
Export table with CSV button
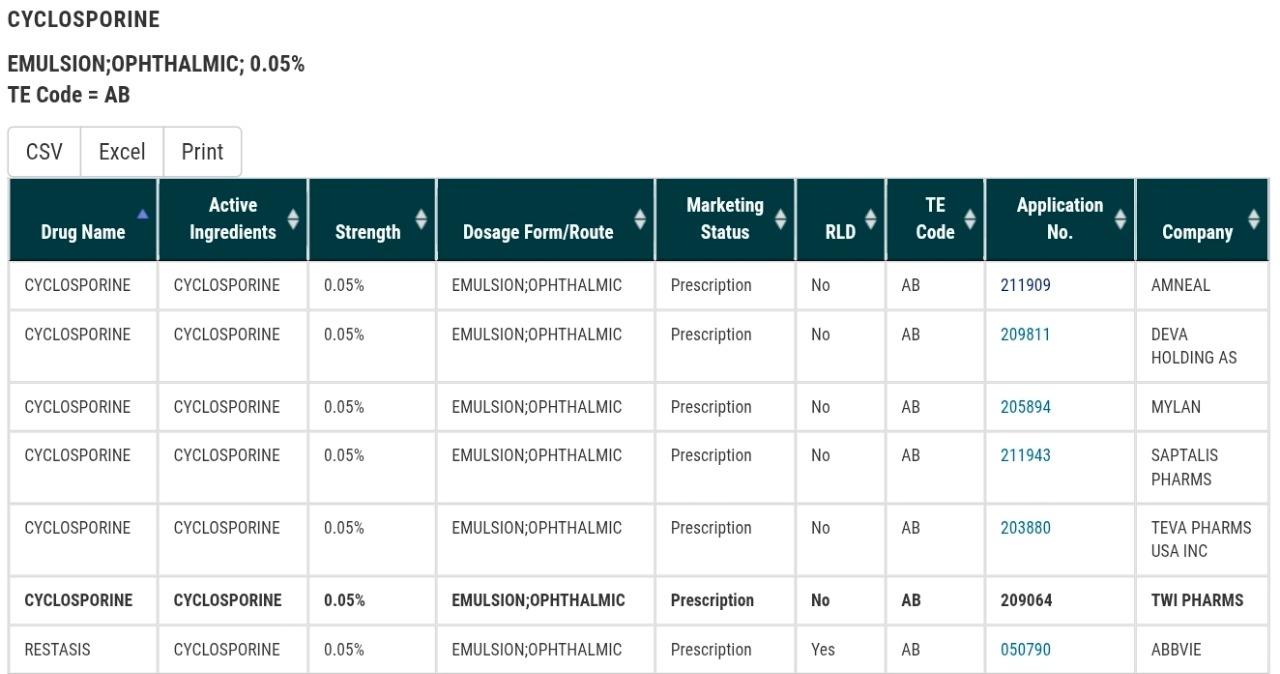[44, 152]
